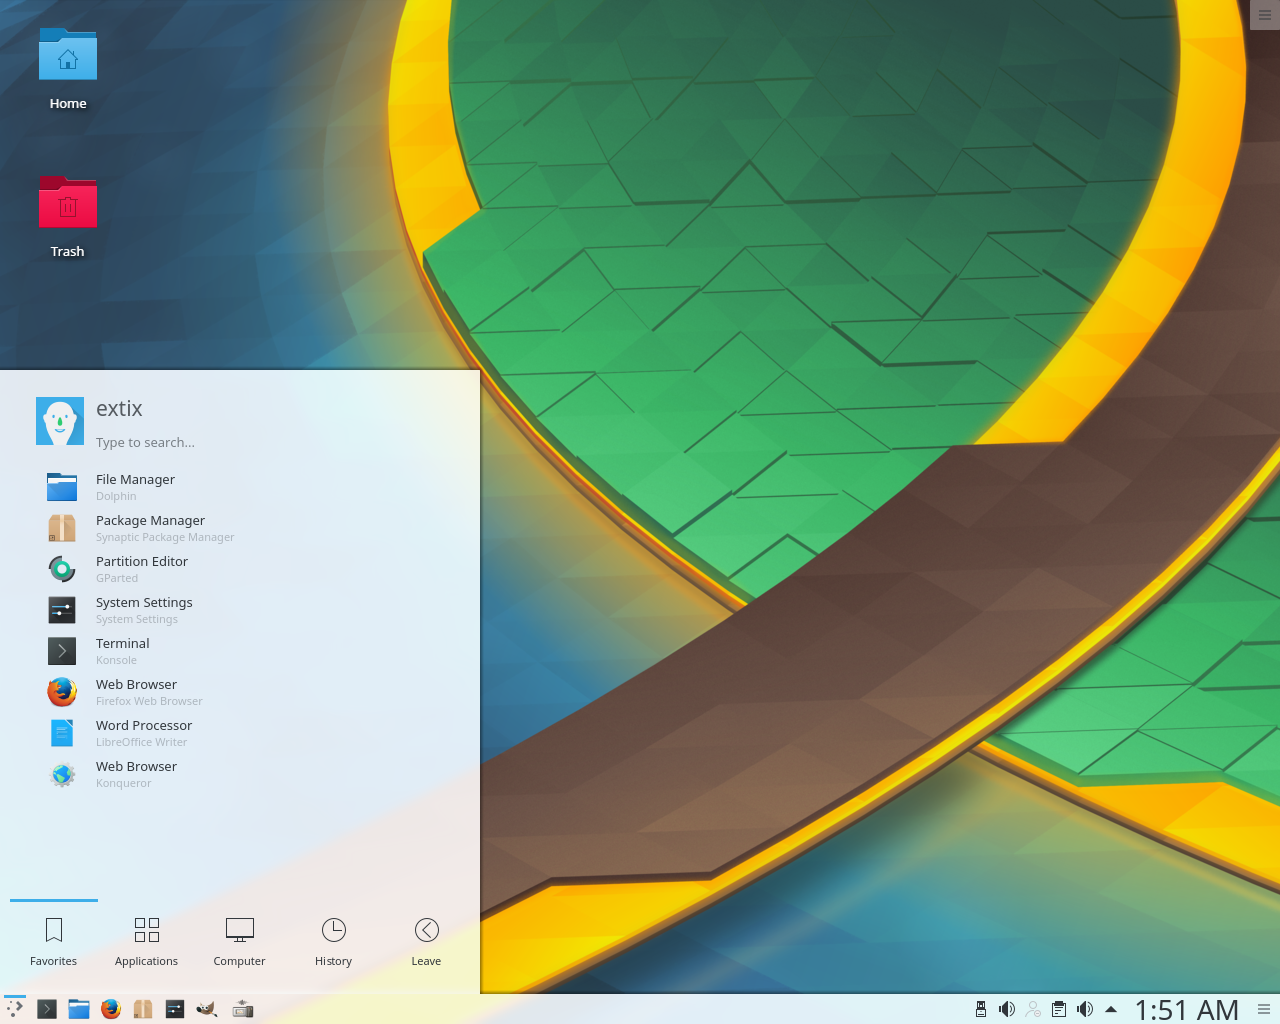The image size is (1280, 1024).
Task: Click the 1:51 AM clock
Action: pyautogui.click(x=1187, y=1010)
